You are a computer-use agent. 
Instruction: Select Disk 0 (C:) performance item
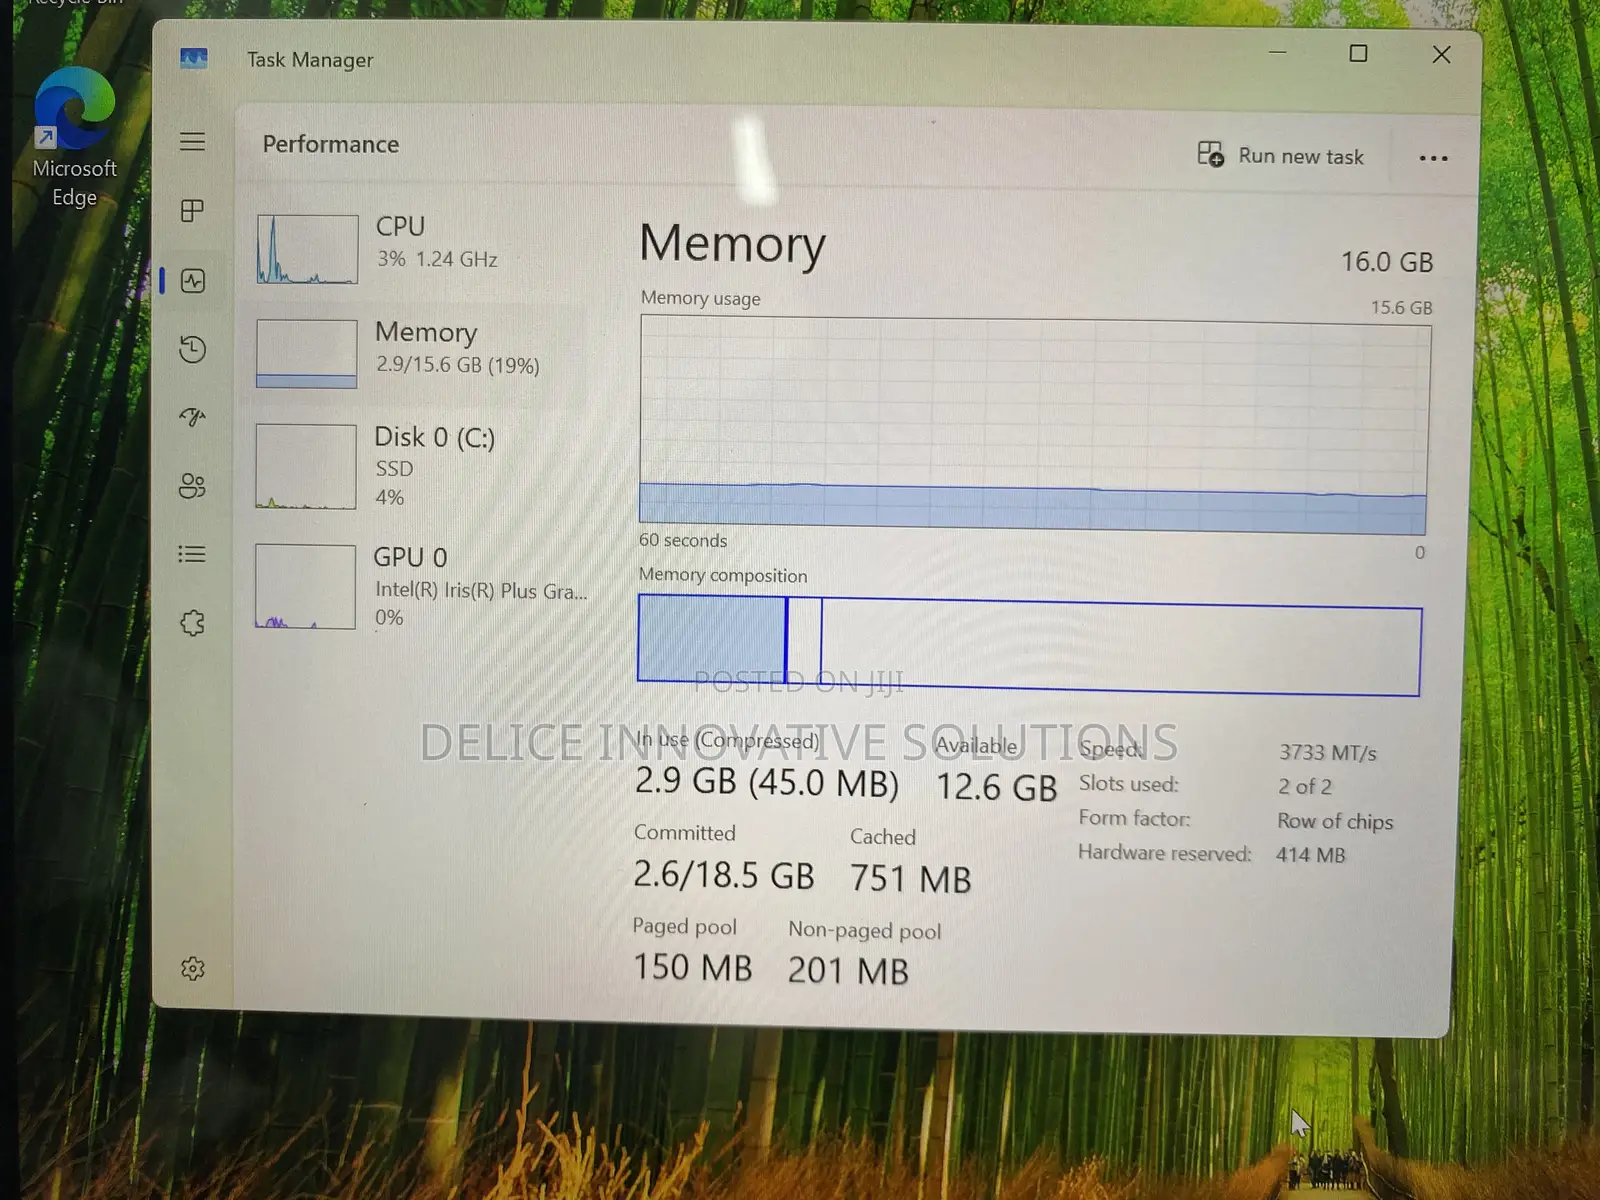pyautogui.click(x=418, y=466)
